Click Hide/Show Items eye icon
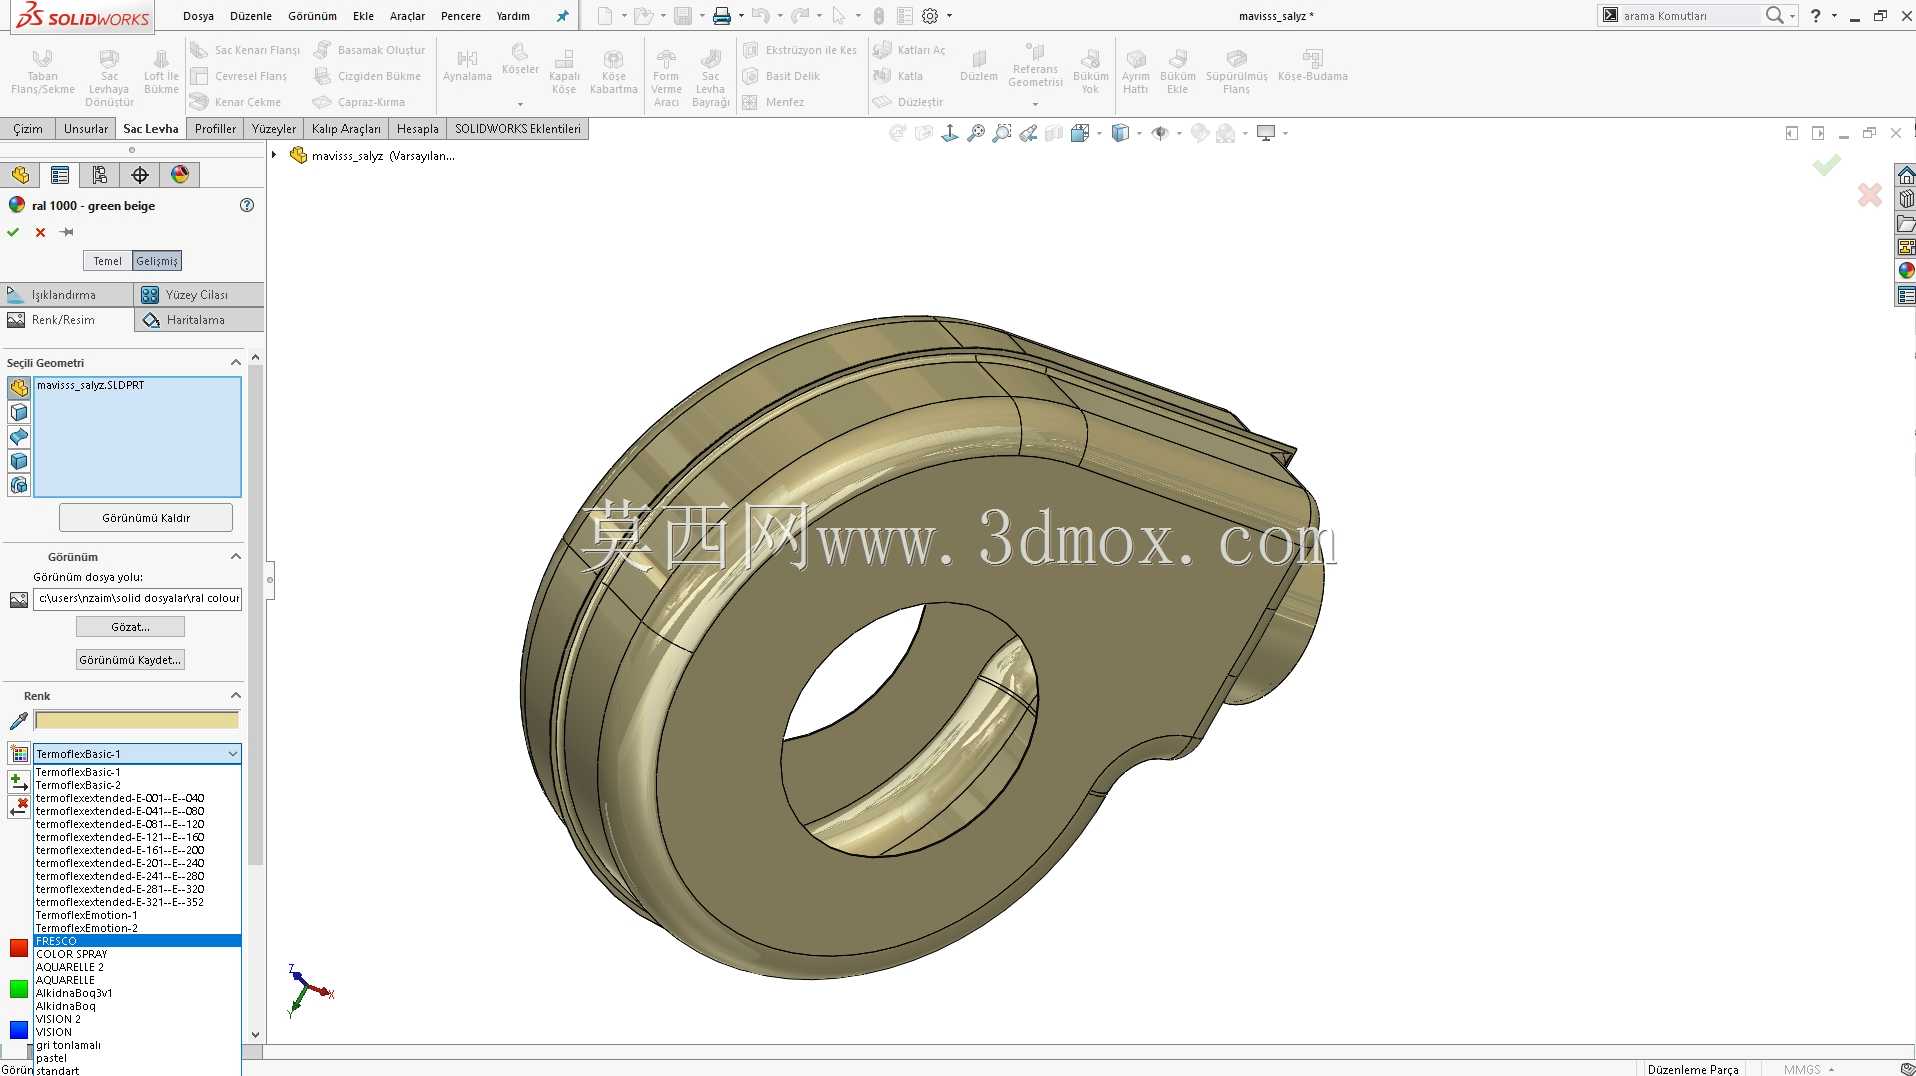The height and width of the screenshot is (1076, 1916). [x=1160, y=133]
